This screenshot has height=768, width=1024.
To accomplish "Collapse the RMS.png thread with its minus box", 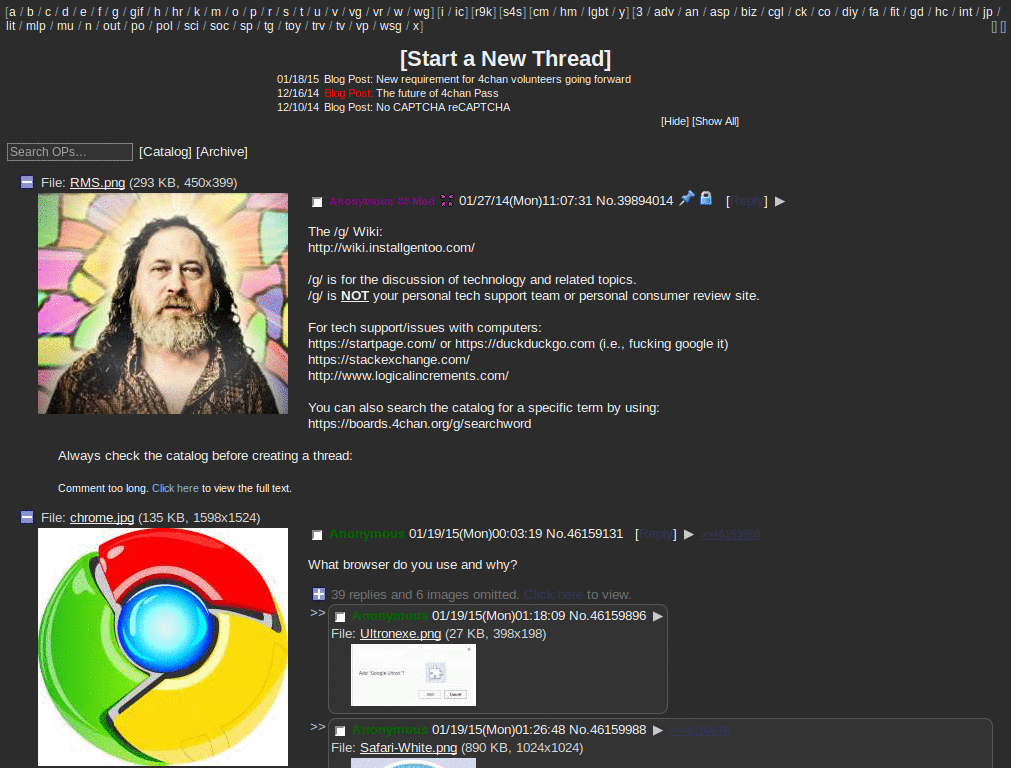I will tap(26, 182).
